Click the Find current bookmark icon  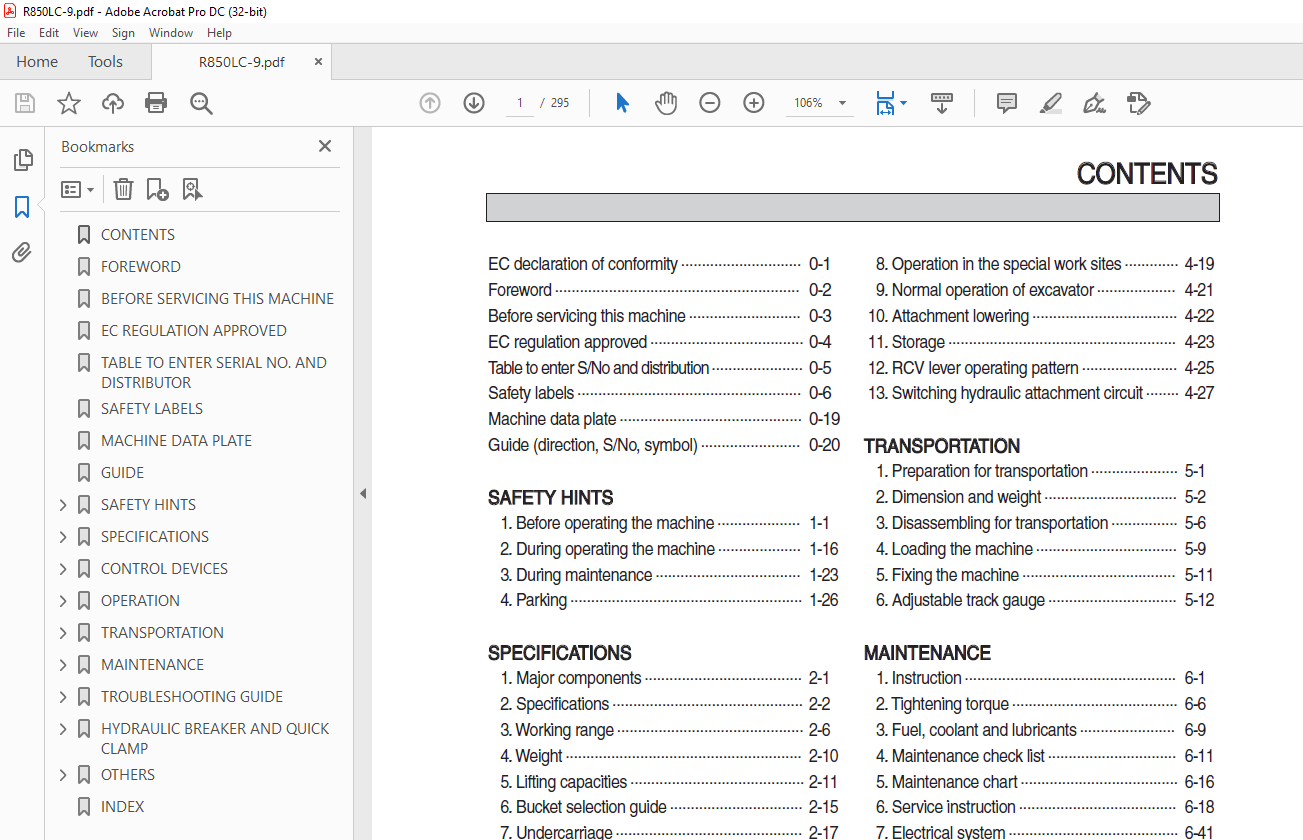192,189
